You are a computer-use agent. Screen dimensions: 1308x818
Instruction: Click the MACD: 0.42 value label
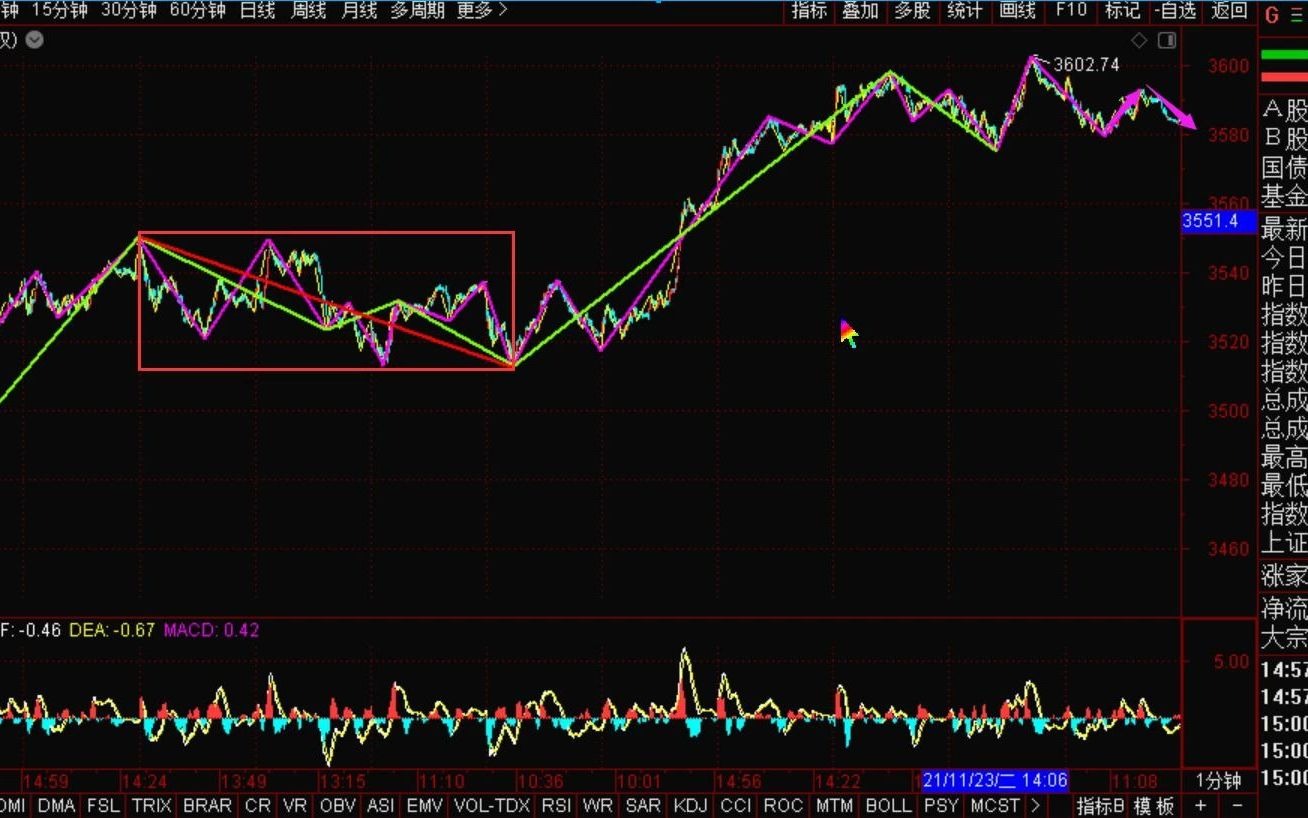211,630
